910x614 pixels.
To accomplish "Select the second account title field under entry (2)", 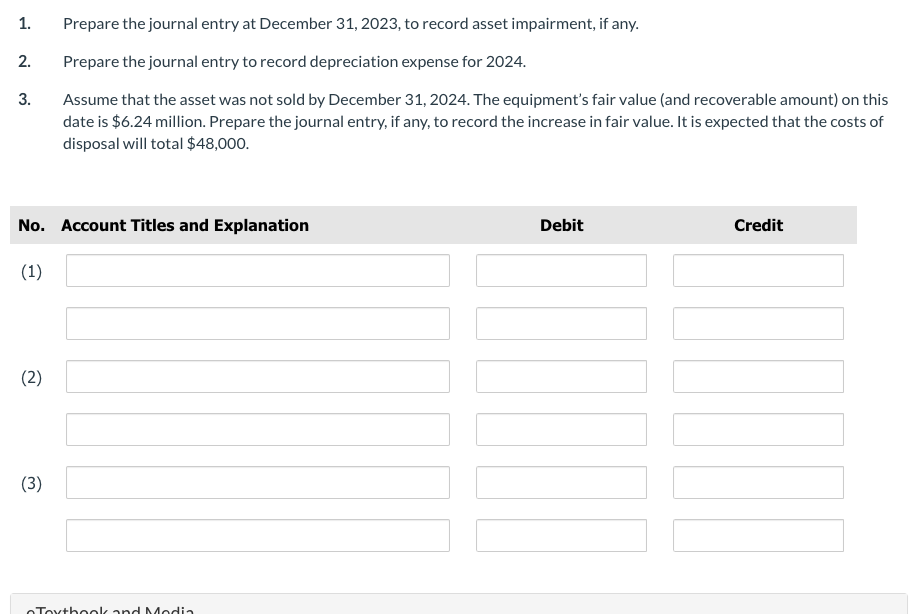I will 257,429.
